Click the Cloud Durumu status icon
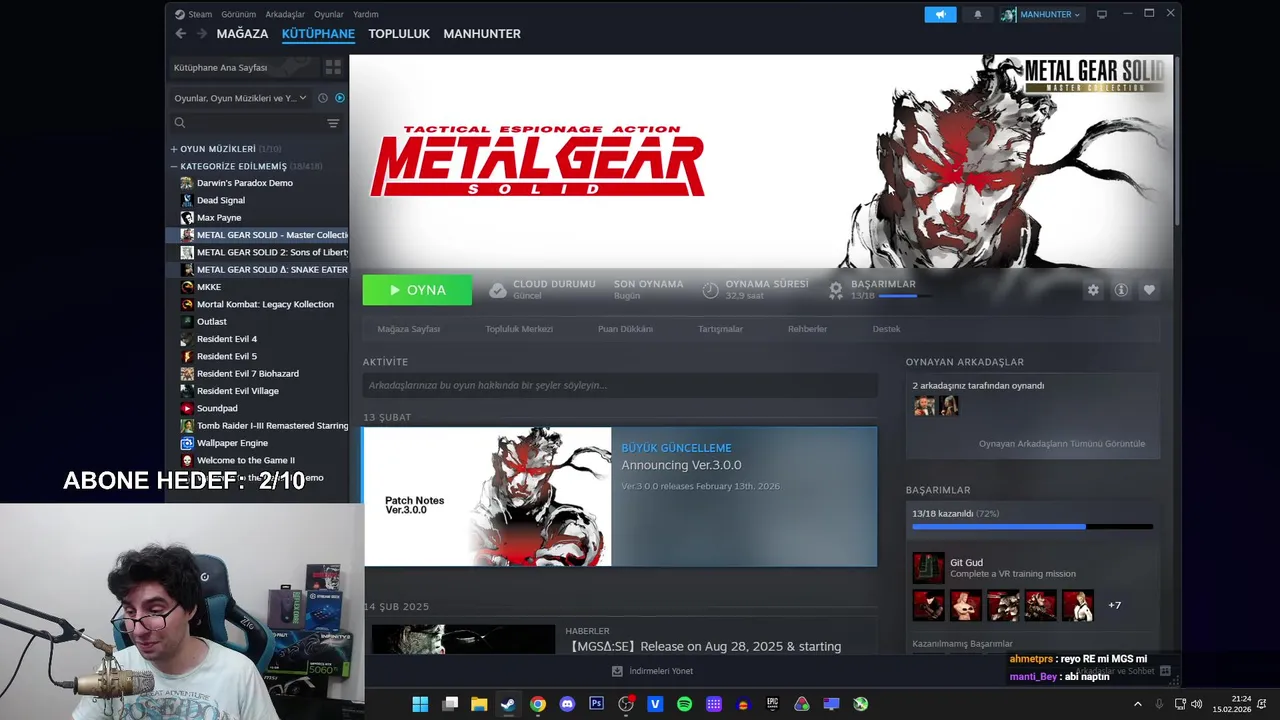 point(497,290)
